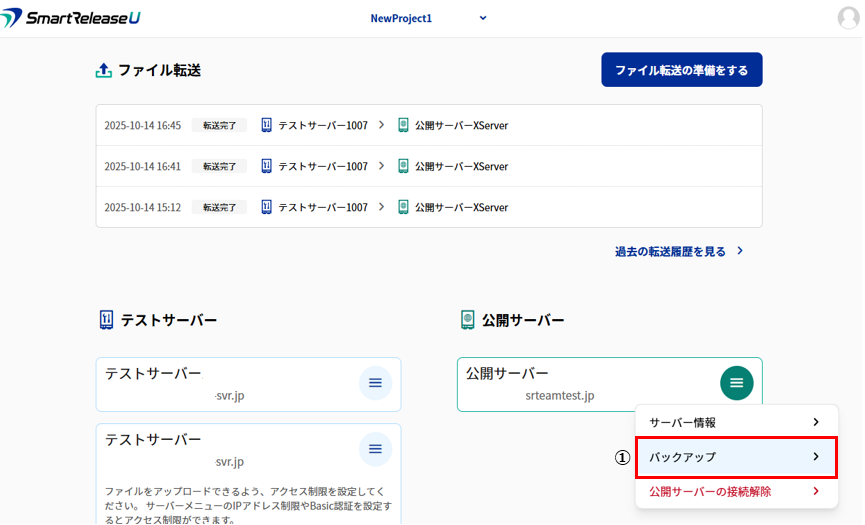Image resolution: width=865 pixels, height=525 pixels.
Task: Open the second test server hamburger menu
Action: coord(375,449)
